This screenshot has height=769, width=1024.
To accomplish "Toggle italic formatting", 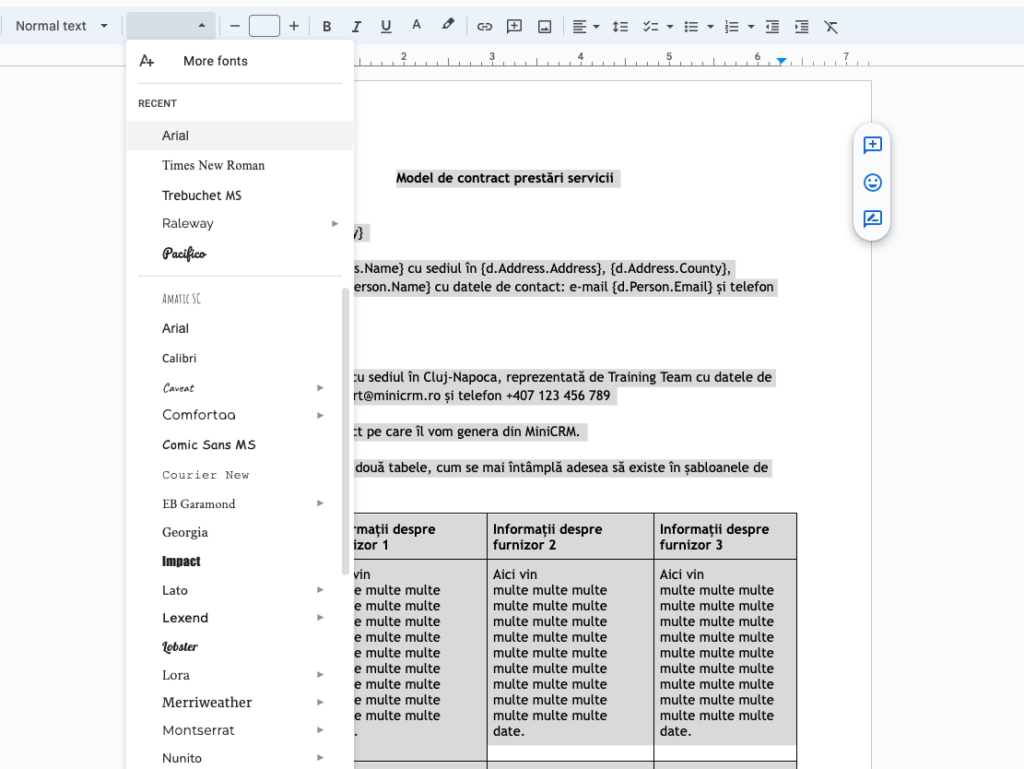I will (x=356, y=27).
